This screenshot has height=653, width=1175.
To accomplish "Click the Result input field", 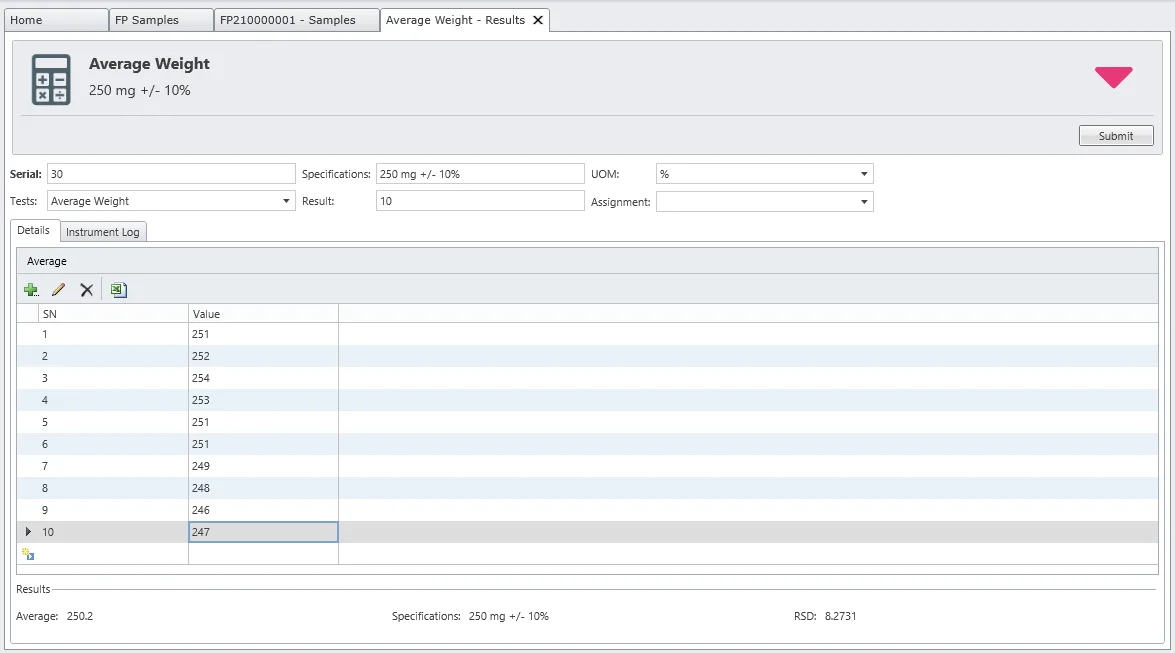I will point(479,202).
